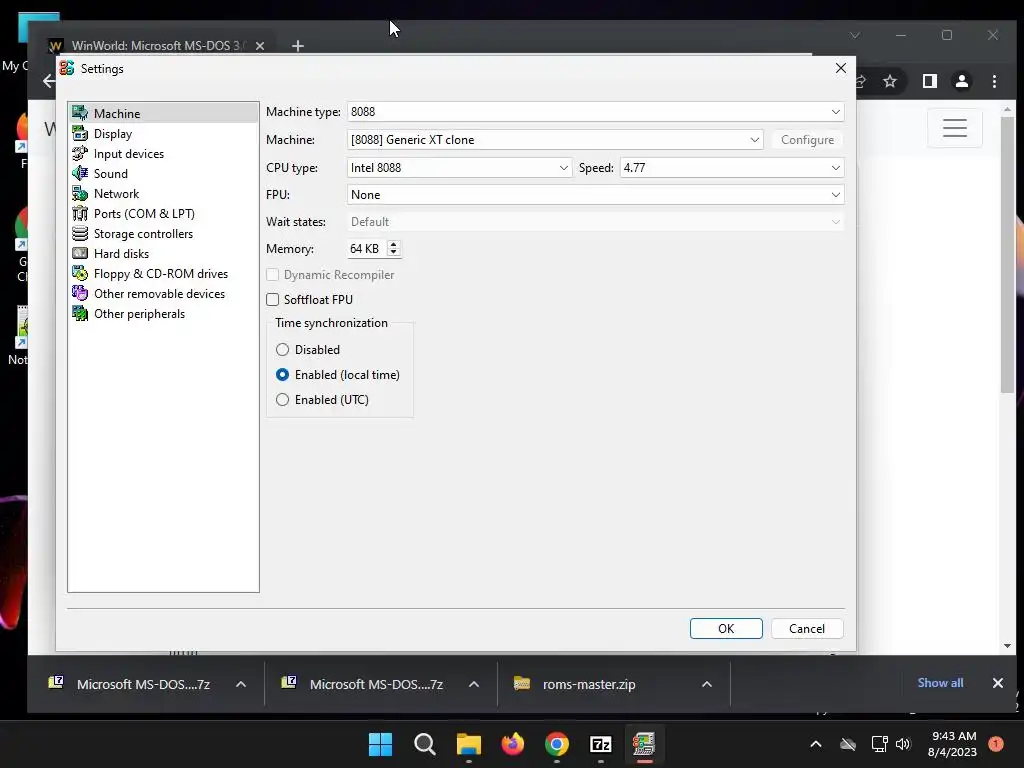The image size is (1024, 768).
Task: Open a new Chrome tab
Action: tap(298, 46)
